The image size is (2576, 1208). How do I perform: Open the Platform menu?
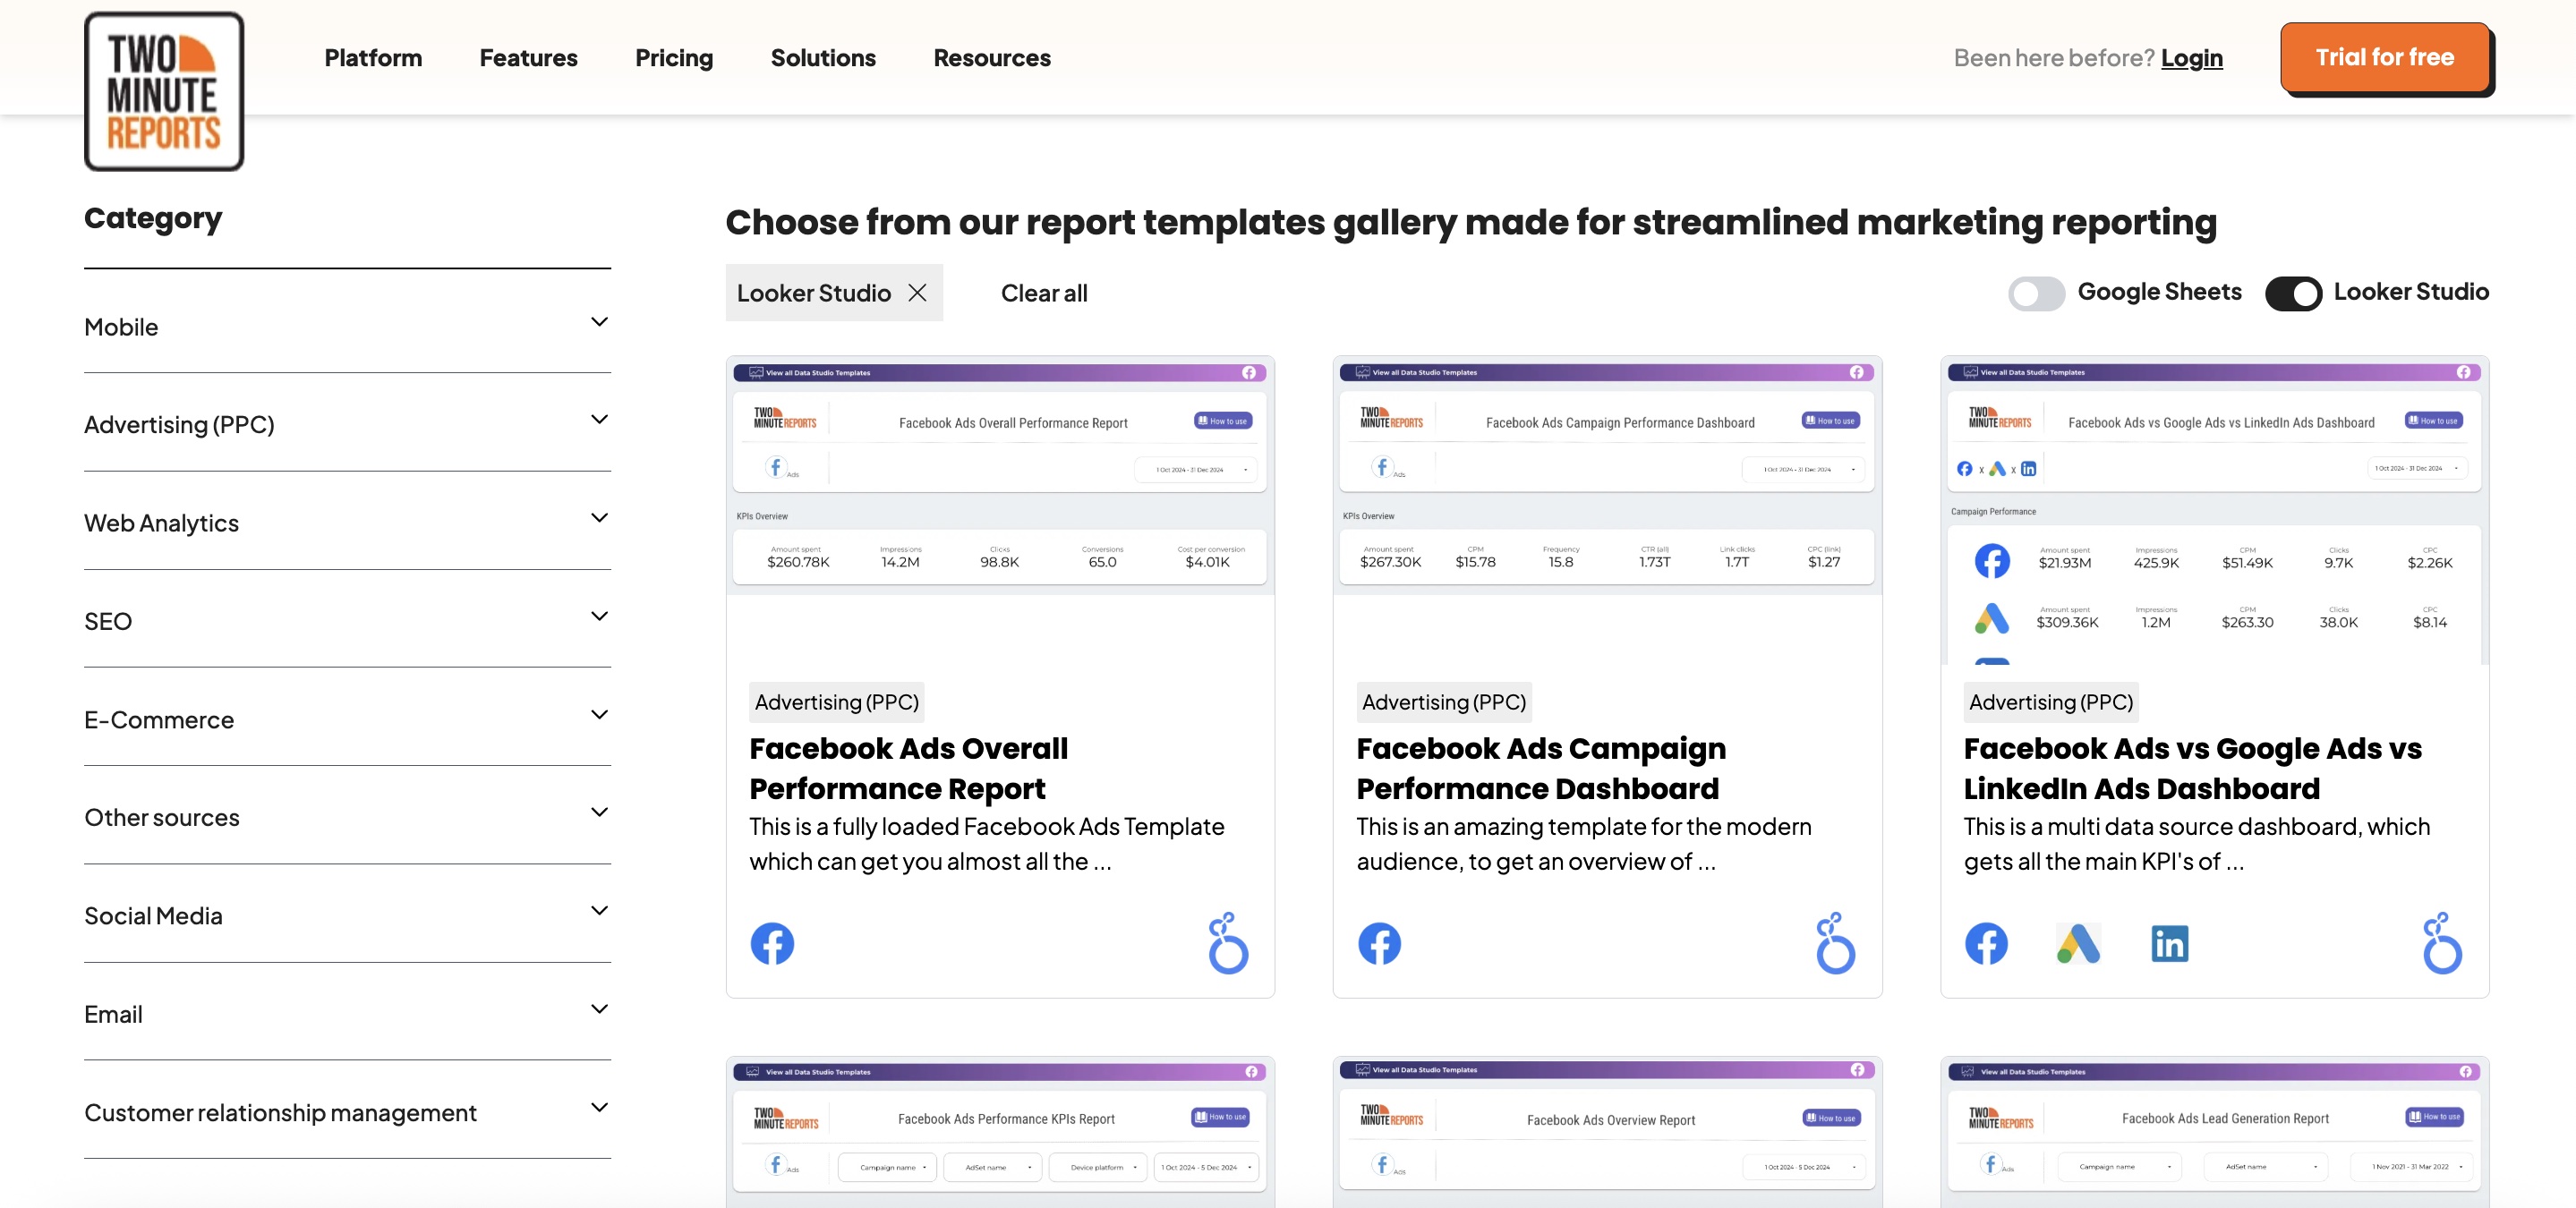[x=373, y=58]
